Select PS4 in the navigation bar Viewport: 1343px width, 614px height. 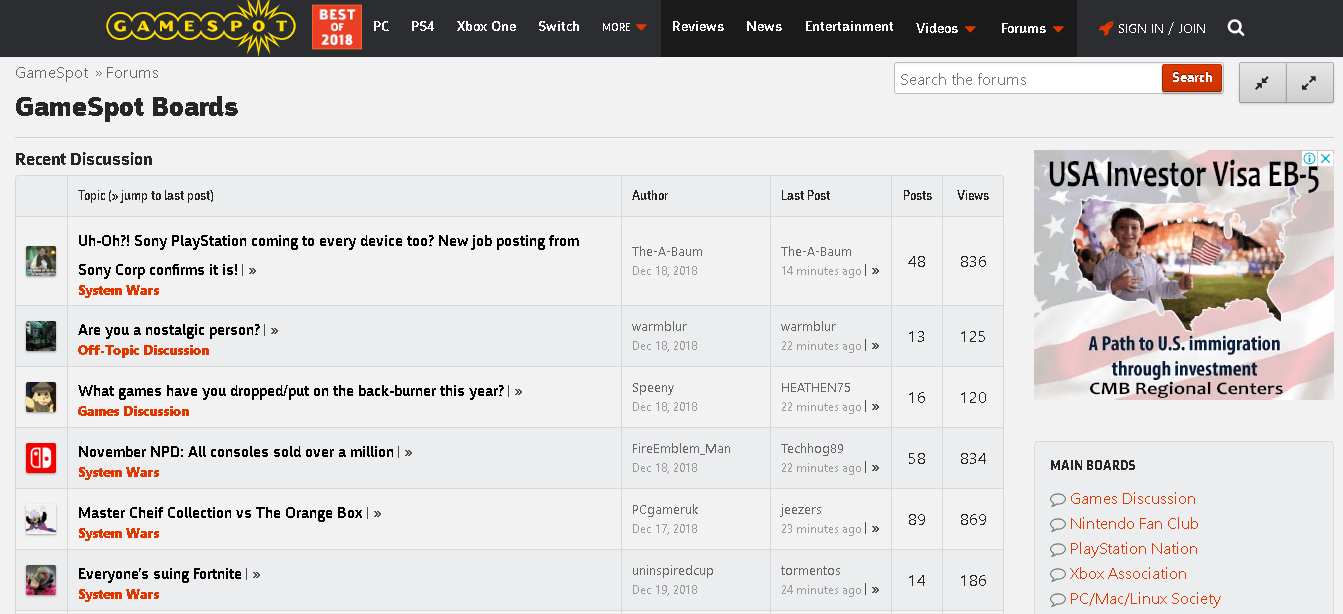[423, 27]
